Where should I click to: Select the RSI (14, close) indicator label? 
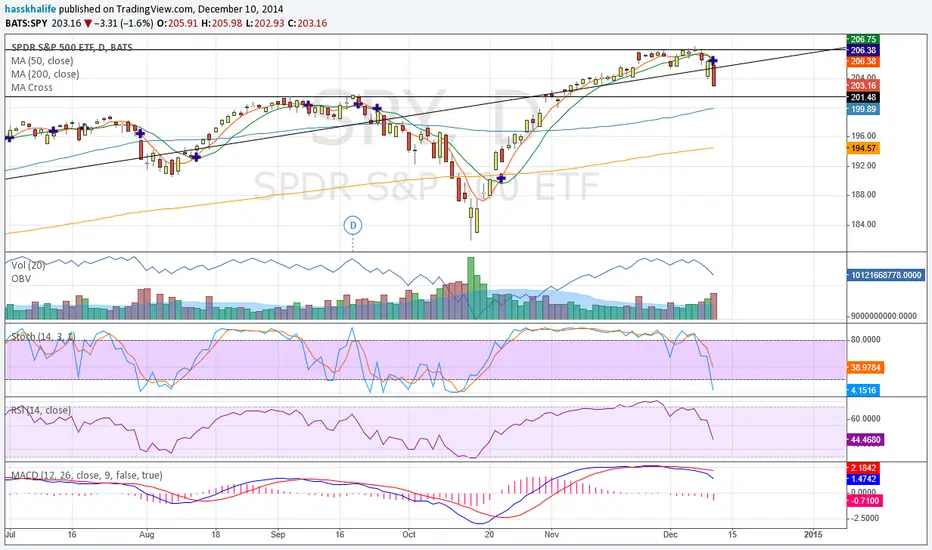click(x=41, y=410)
